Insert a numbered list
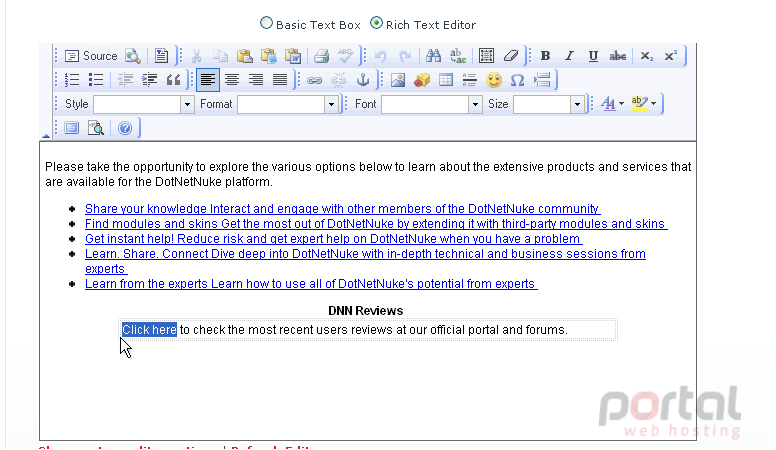776x450 pixels. [x=72, y=80]
